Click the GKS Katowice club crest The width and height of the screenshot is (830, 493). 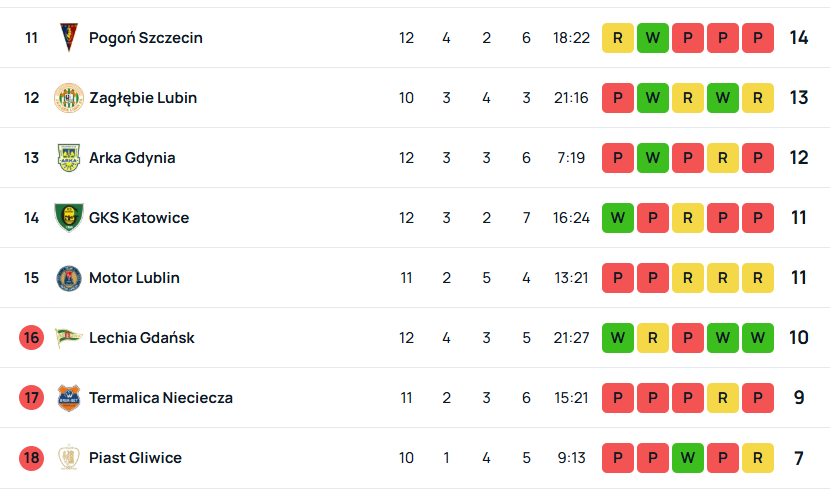click(x=69, y=218)
